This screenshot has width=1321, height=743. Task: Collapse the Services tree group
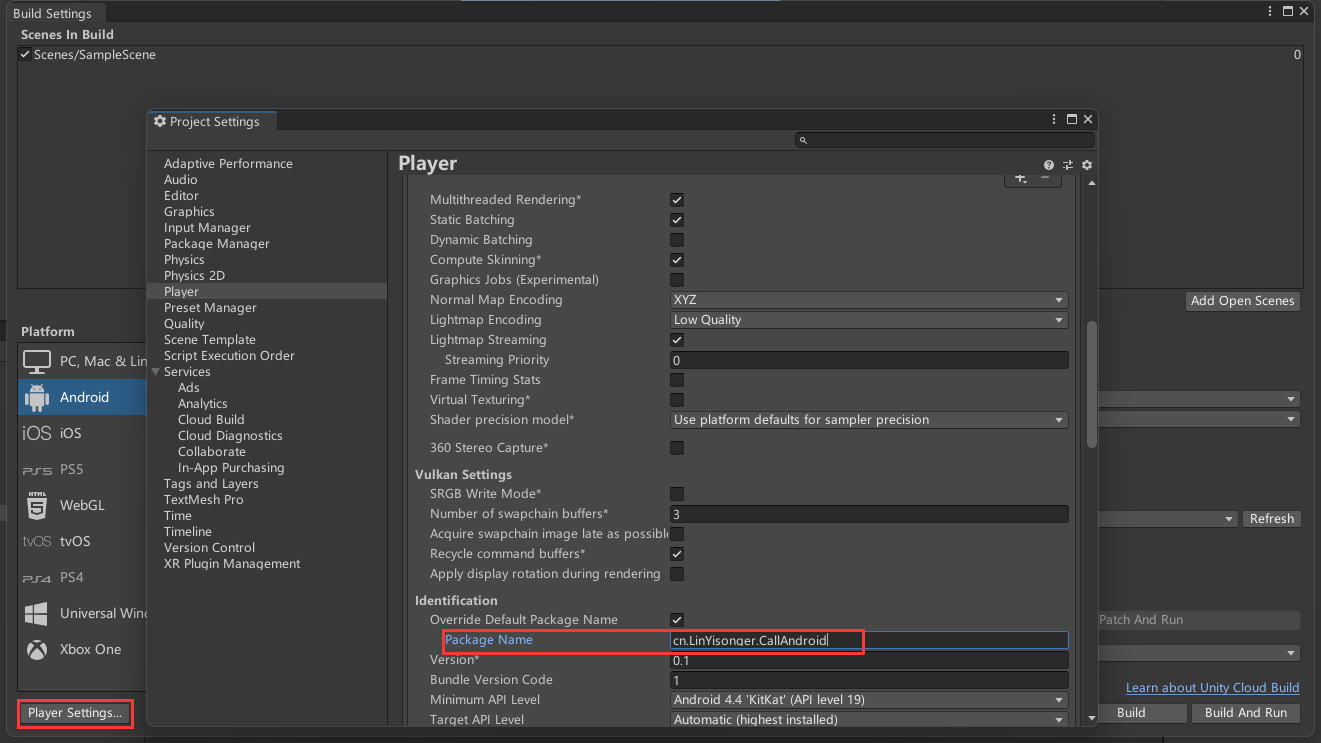[x=156, y=372]
